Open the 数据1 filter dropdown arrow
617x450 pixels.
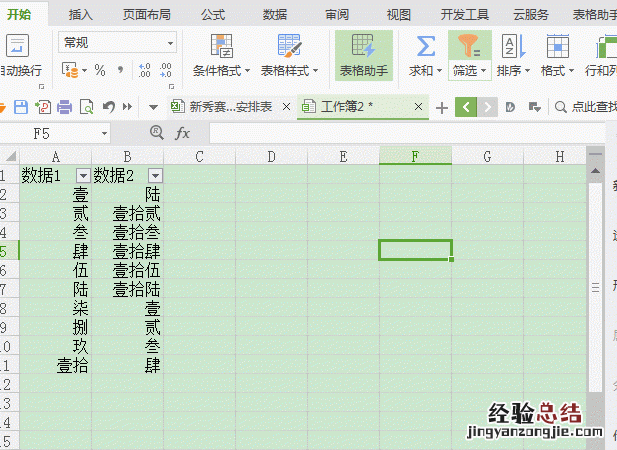[82, 175]
